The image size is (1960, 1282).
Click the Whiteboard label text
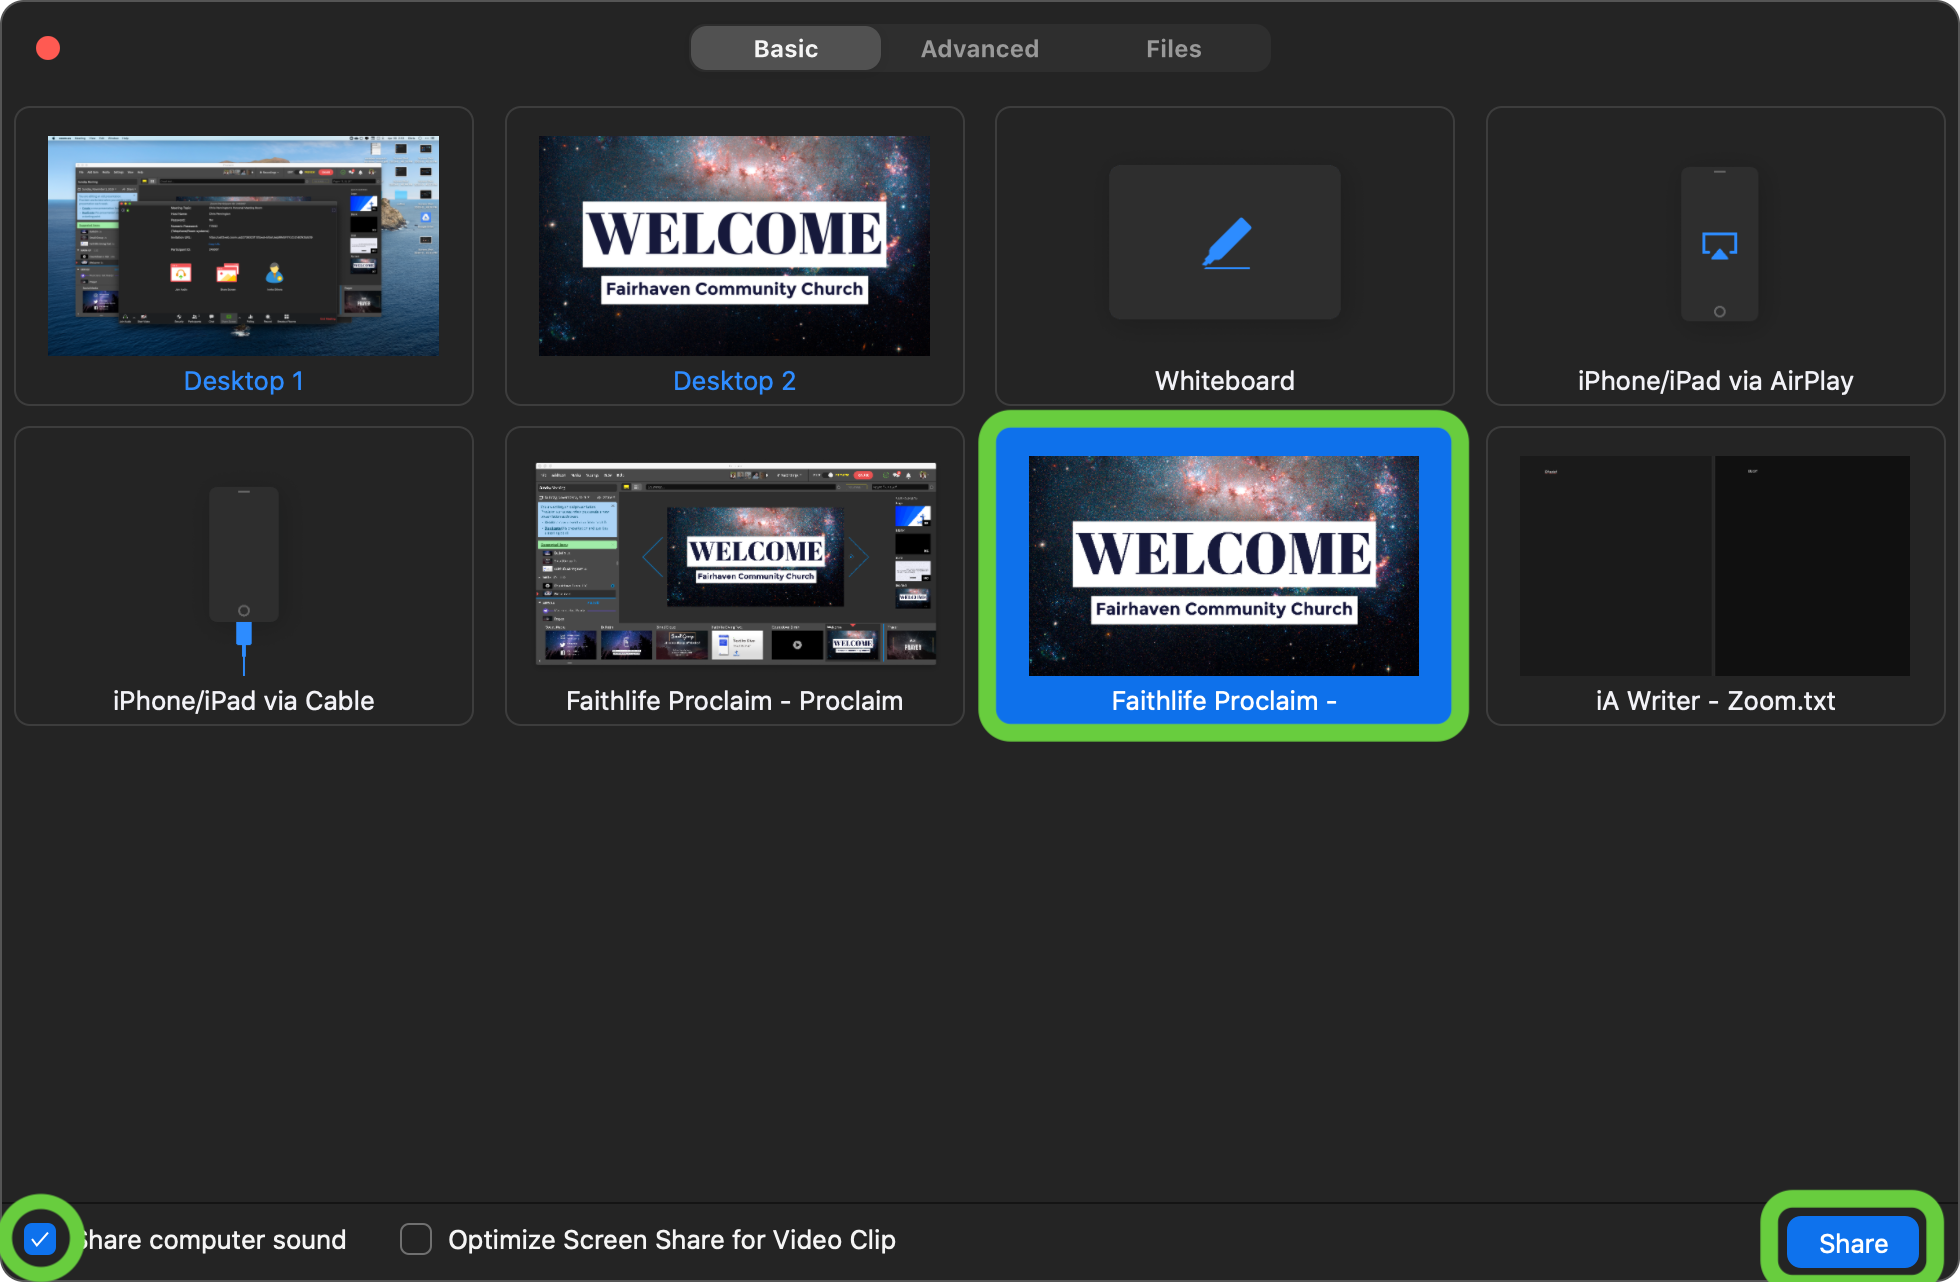[1224, 381]
